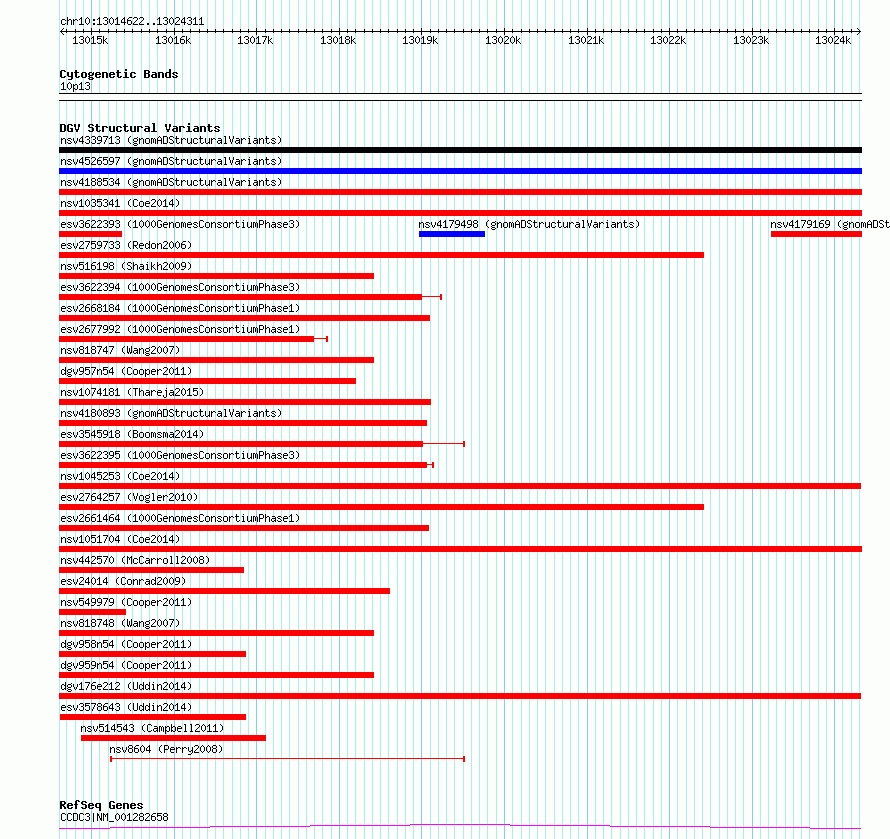
Task: Open nsv1051704 (Coe2014) label
Action: click(x=120, y=539)
